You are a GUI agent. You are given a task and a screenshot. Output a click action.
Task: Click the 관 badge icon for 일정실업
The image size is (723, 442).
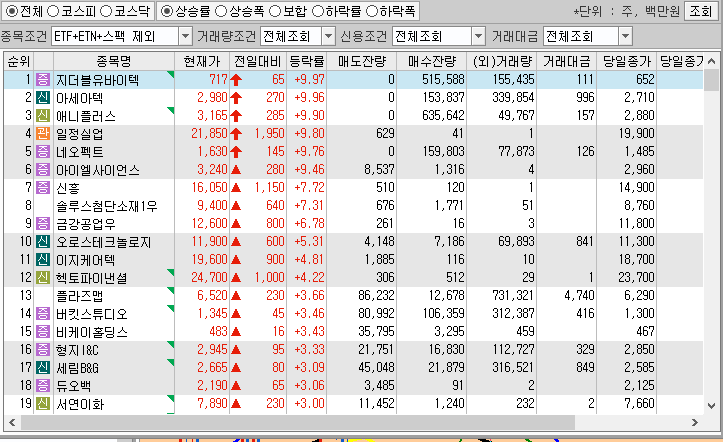click(x=43, y=133)
